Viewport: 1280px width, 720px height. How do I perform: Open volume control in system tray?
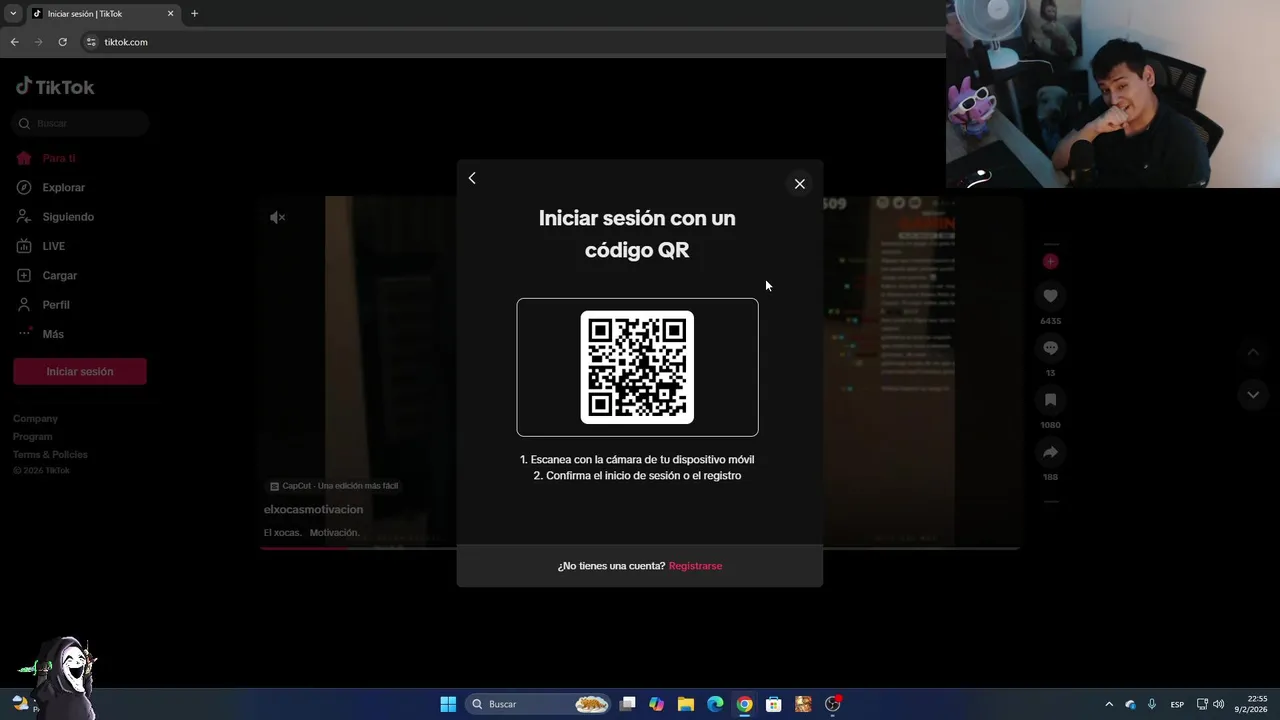click(x=1218, y=704)
